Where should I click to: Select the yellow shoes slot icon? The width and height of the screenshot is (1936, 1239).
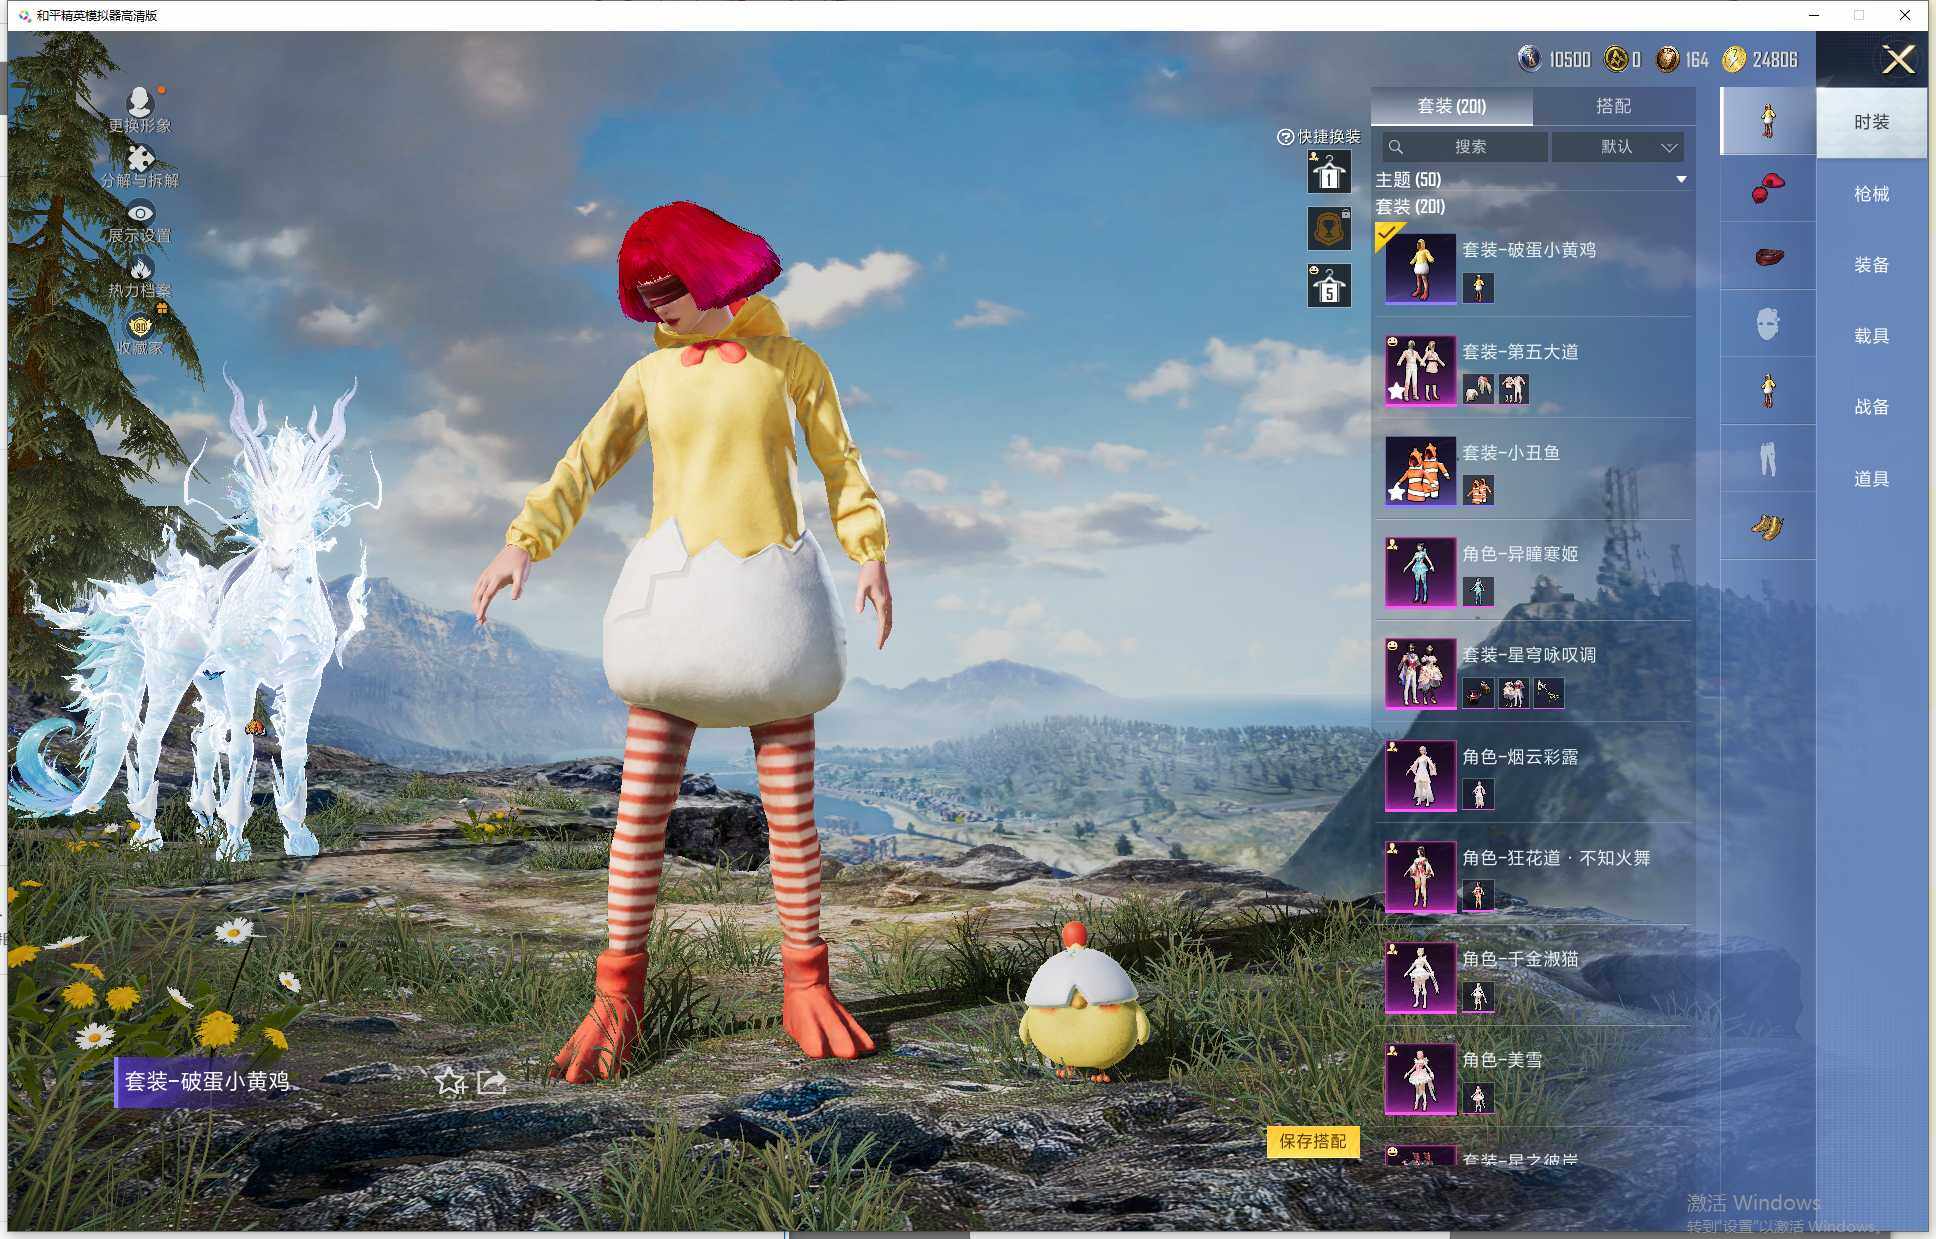click(1767, 526)
